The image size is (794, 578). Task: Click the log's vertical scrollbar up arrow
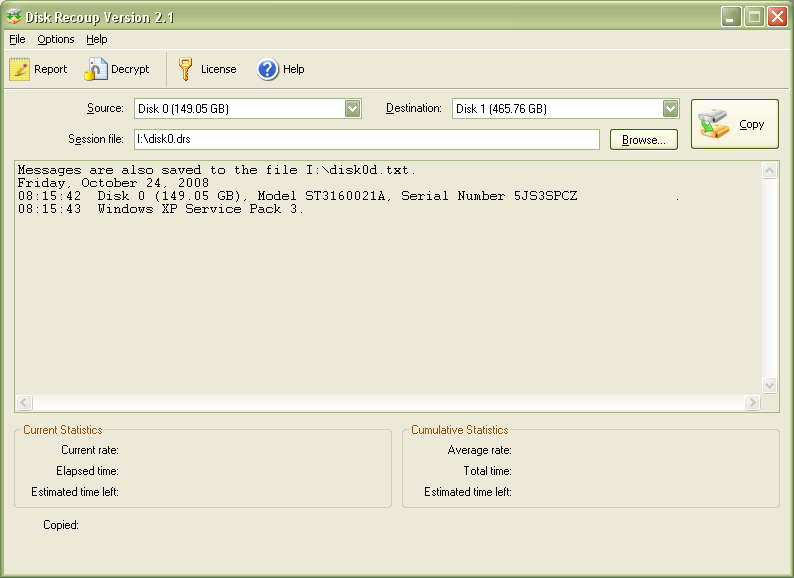tap(770, 171)
